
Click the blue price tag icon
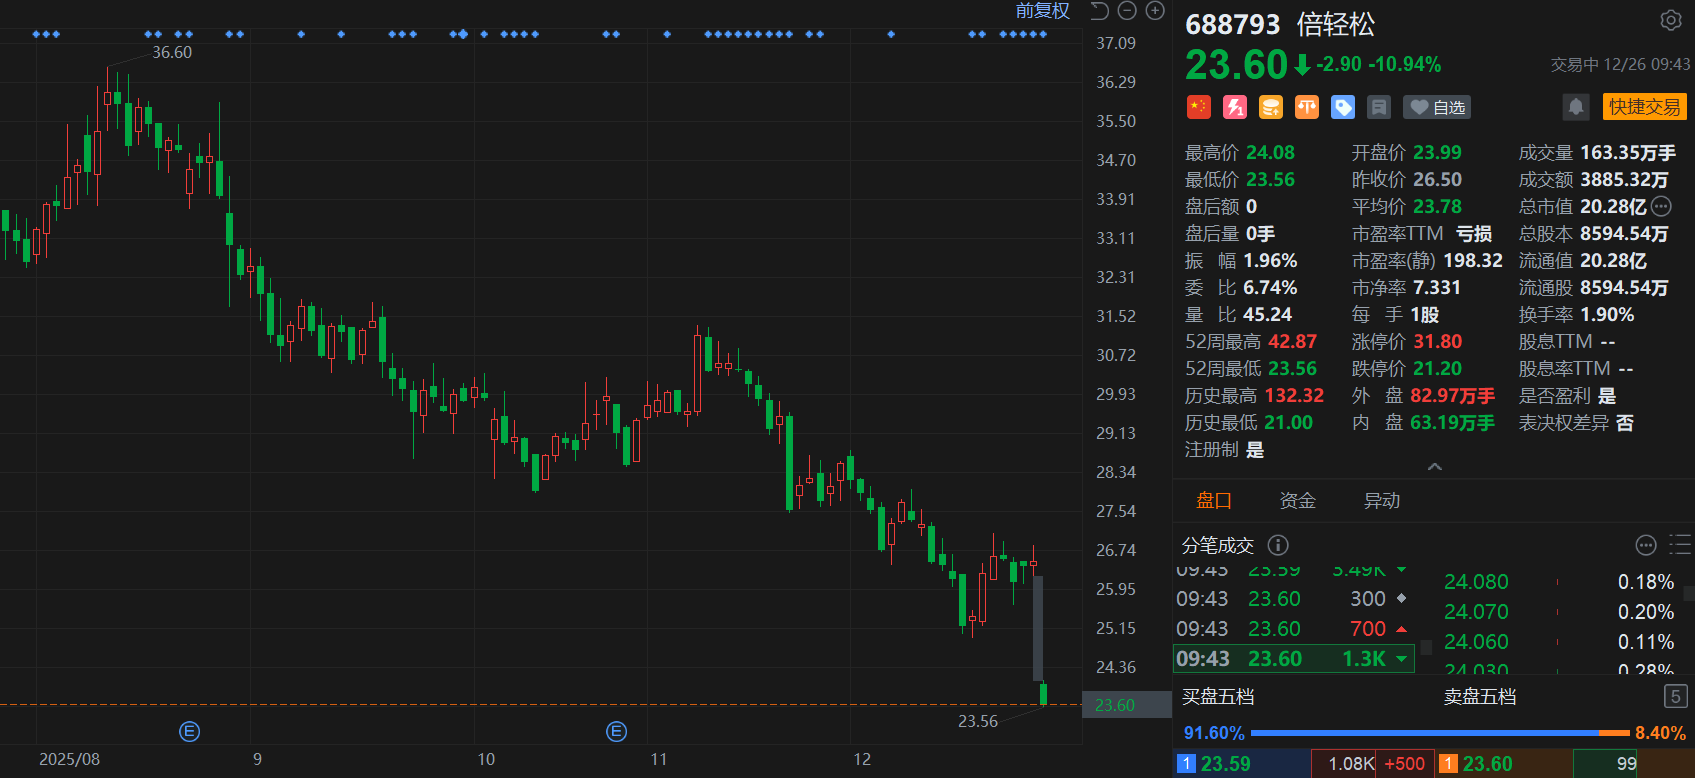click(x=1343, y=107)
